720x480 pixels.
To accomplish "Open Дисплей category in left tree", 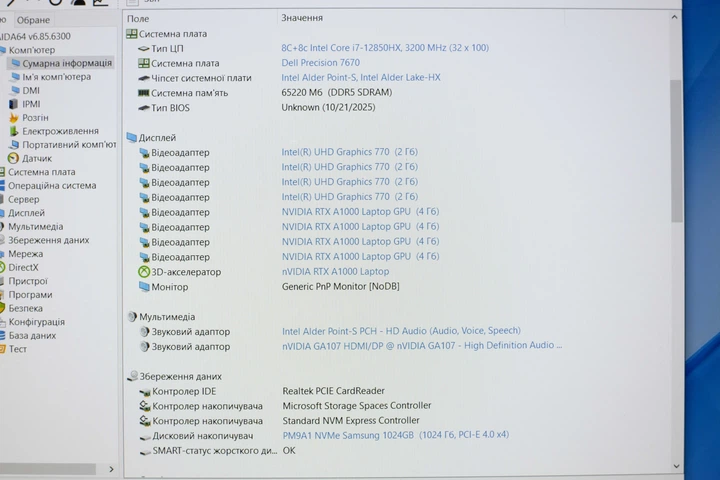I will 26,213.
